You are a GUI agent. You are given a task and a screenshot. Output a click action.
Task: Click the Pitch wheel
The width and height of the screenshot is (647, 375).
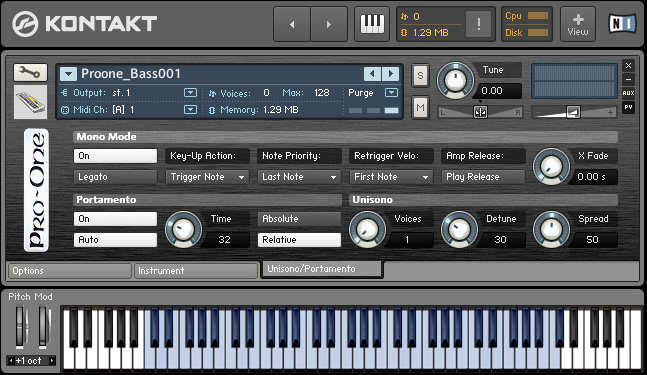tap(20, 326)
